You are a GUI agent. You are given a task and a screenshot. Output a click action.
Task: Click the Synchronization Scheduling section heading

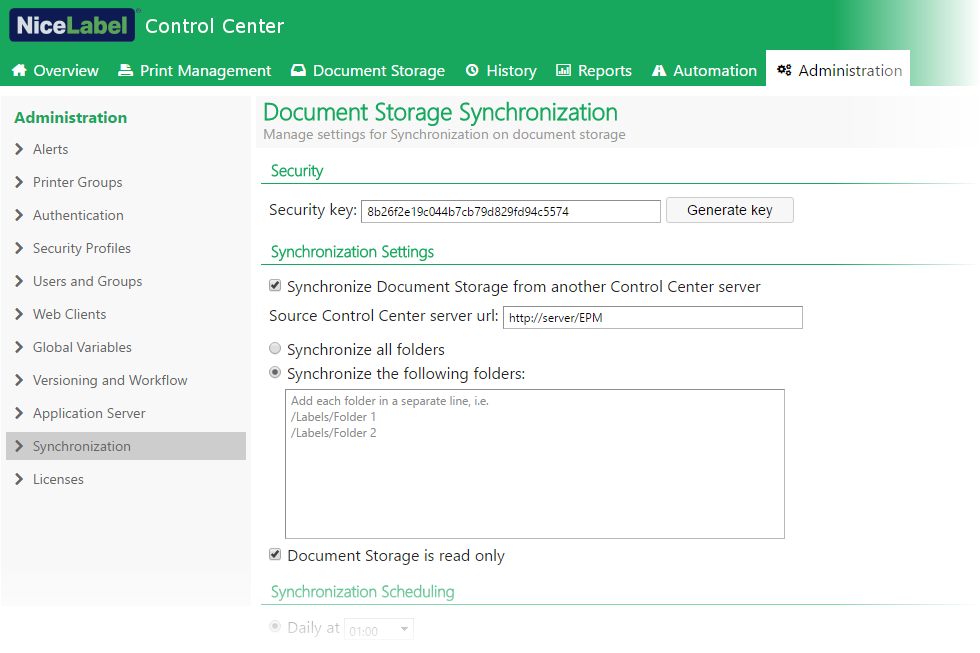pyautogui.click(x=362, y=592)
